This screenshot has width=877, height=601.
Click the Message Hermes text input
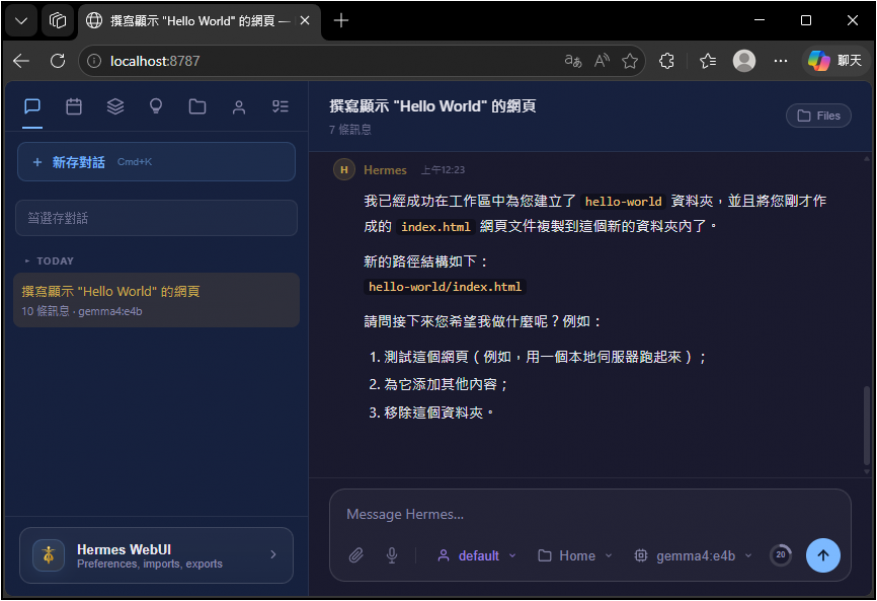point(590,514)
